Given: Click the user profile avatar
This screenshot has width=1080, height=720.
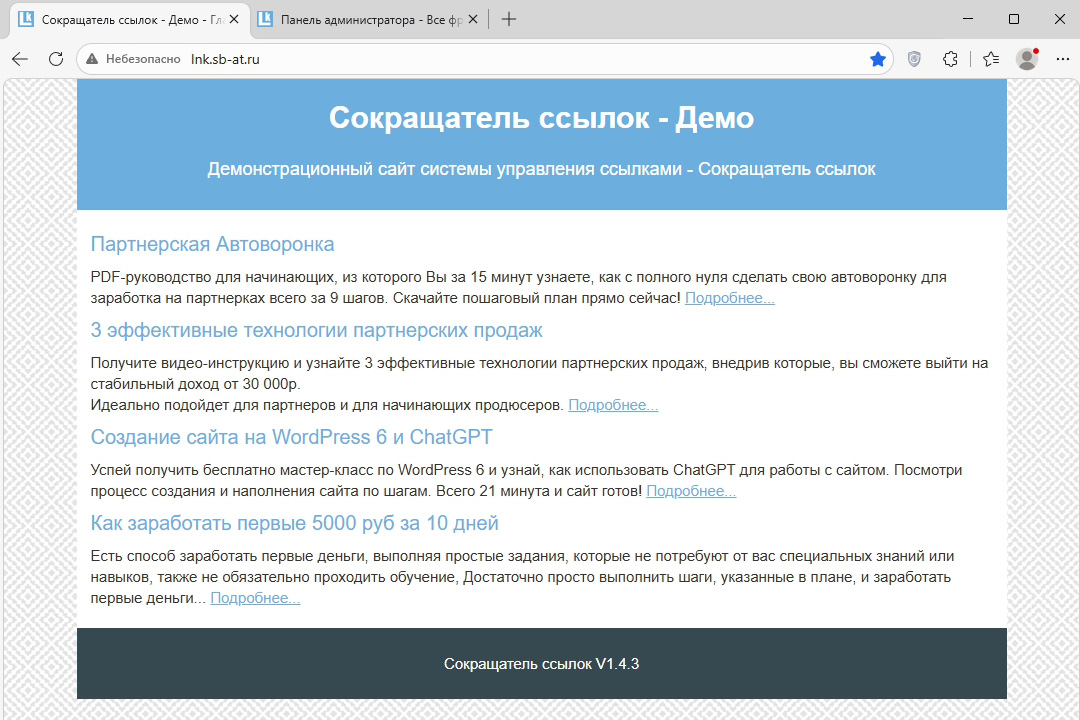Looking at the screenshot, I should [1027, 59].
